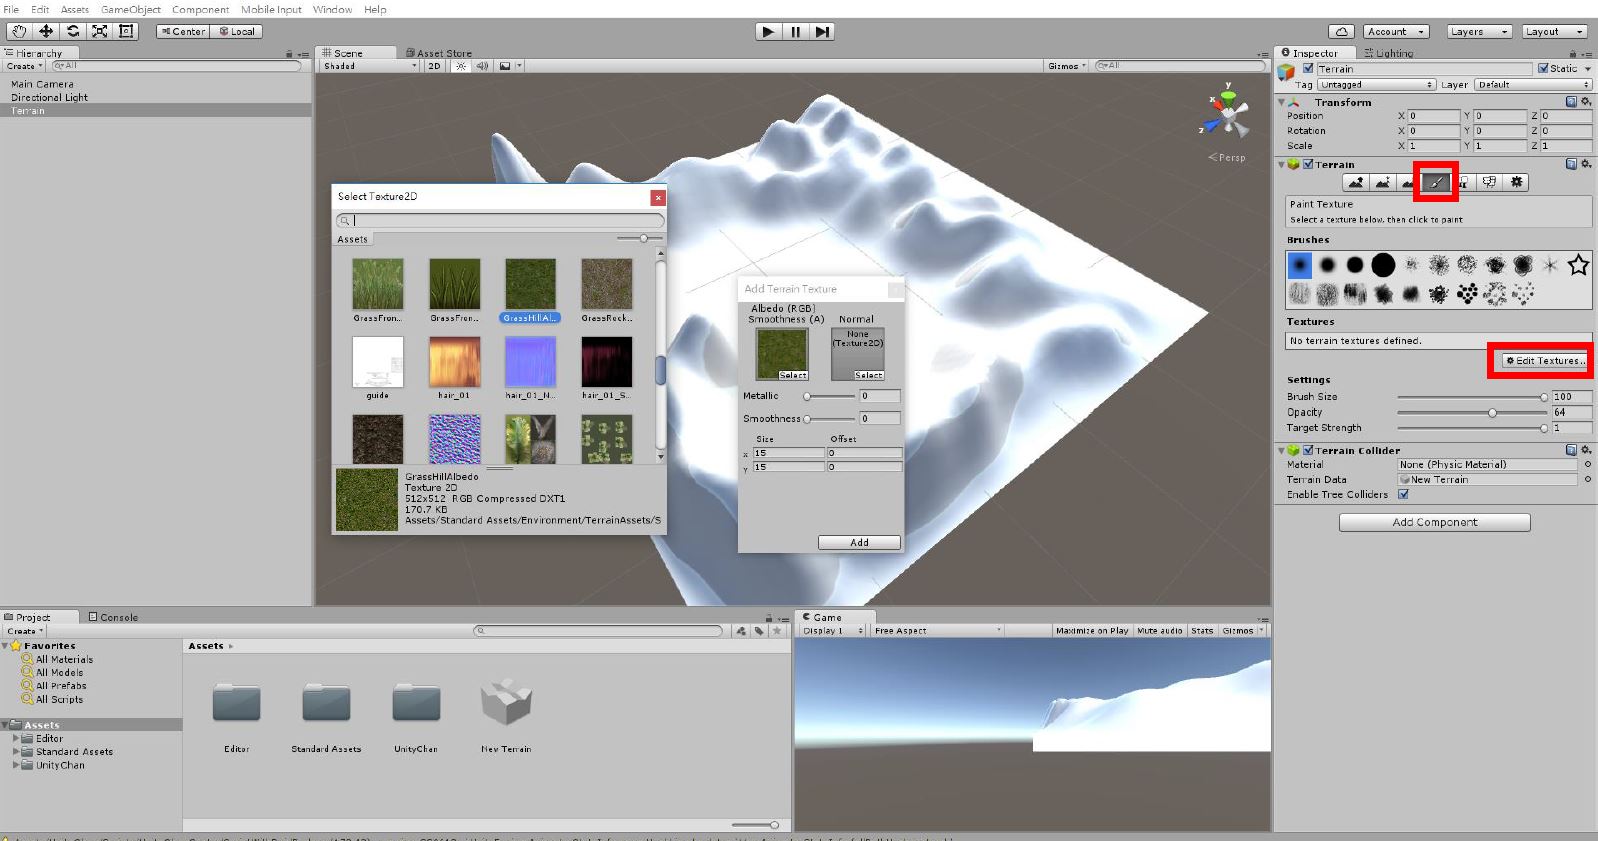Click Select Texture2D search field
The width and height of the screenshot is (1598, 841).
[x=500, y=220]
